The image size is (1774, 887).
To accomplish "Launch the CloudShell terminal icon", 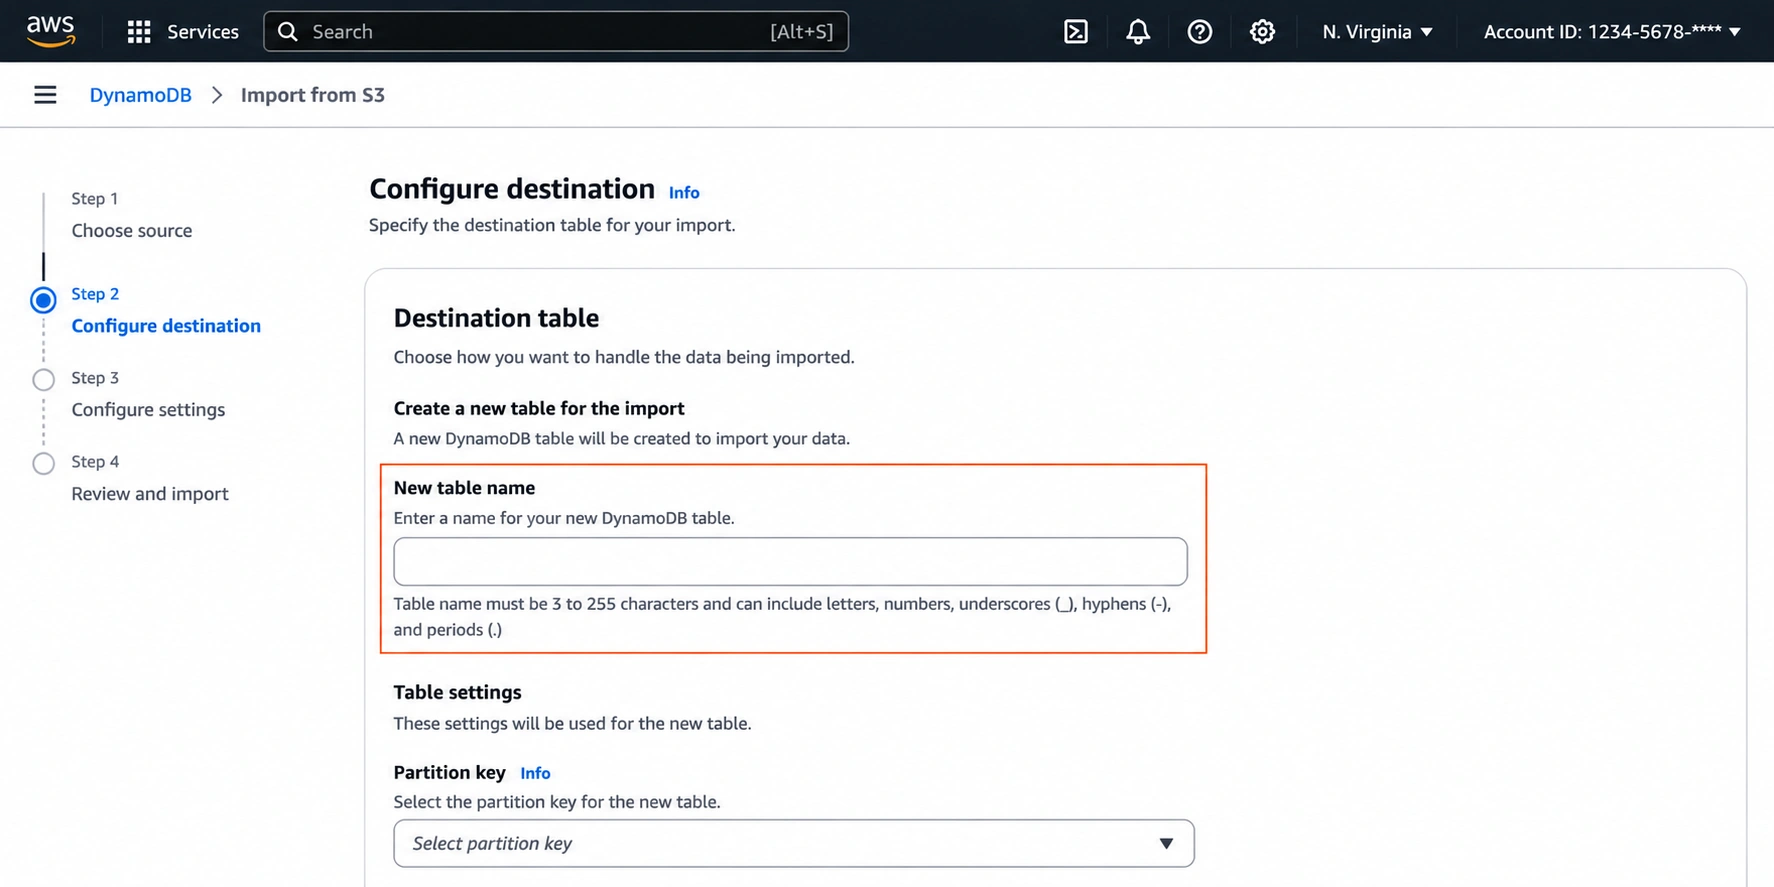I will [1076, 32].
